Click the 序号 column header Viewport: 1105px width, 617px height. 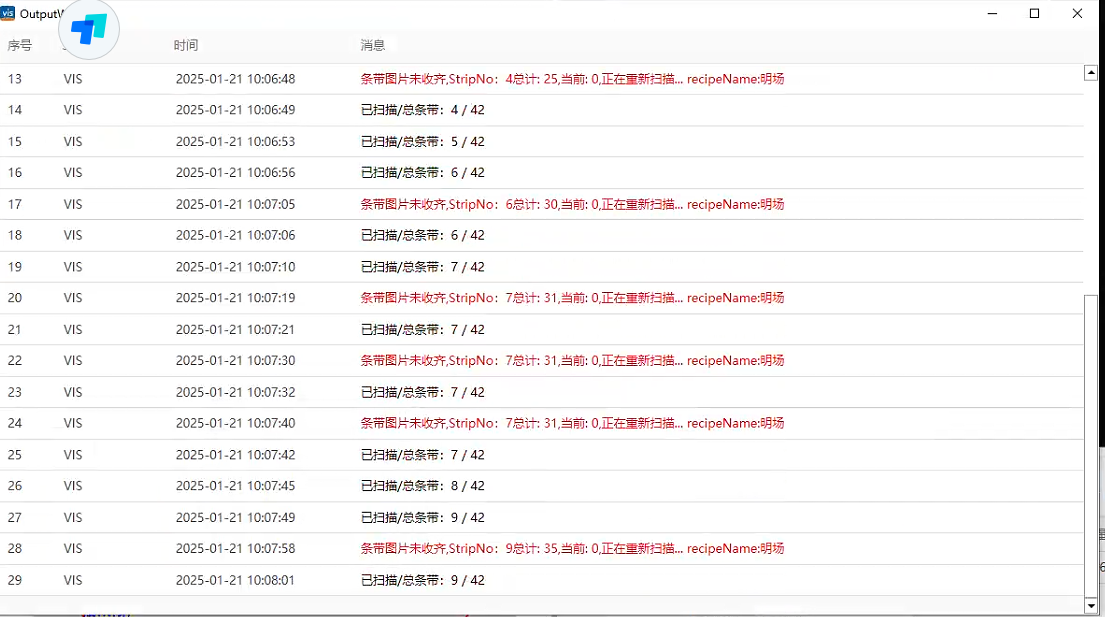[x=20, y=45]
